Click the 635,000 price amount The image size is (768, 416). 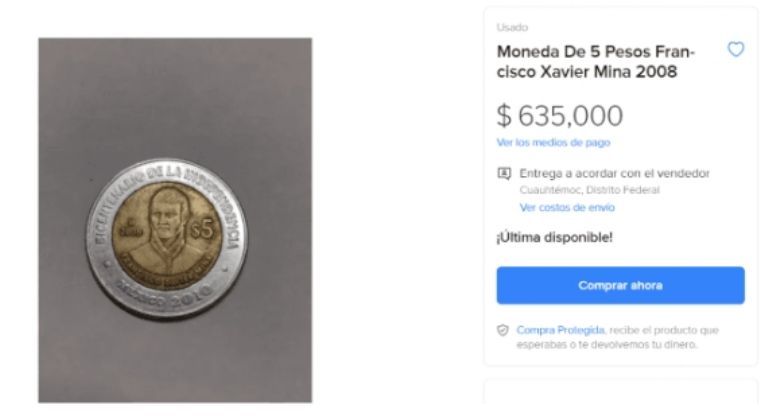pos(571,116)
